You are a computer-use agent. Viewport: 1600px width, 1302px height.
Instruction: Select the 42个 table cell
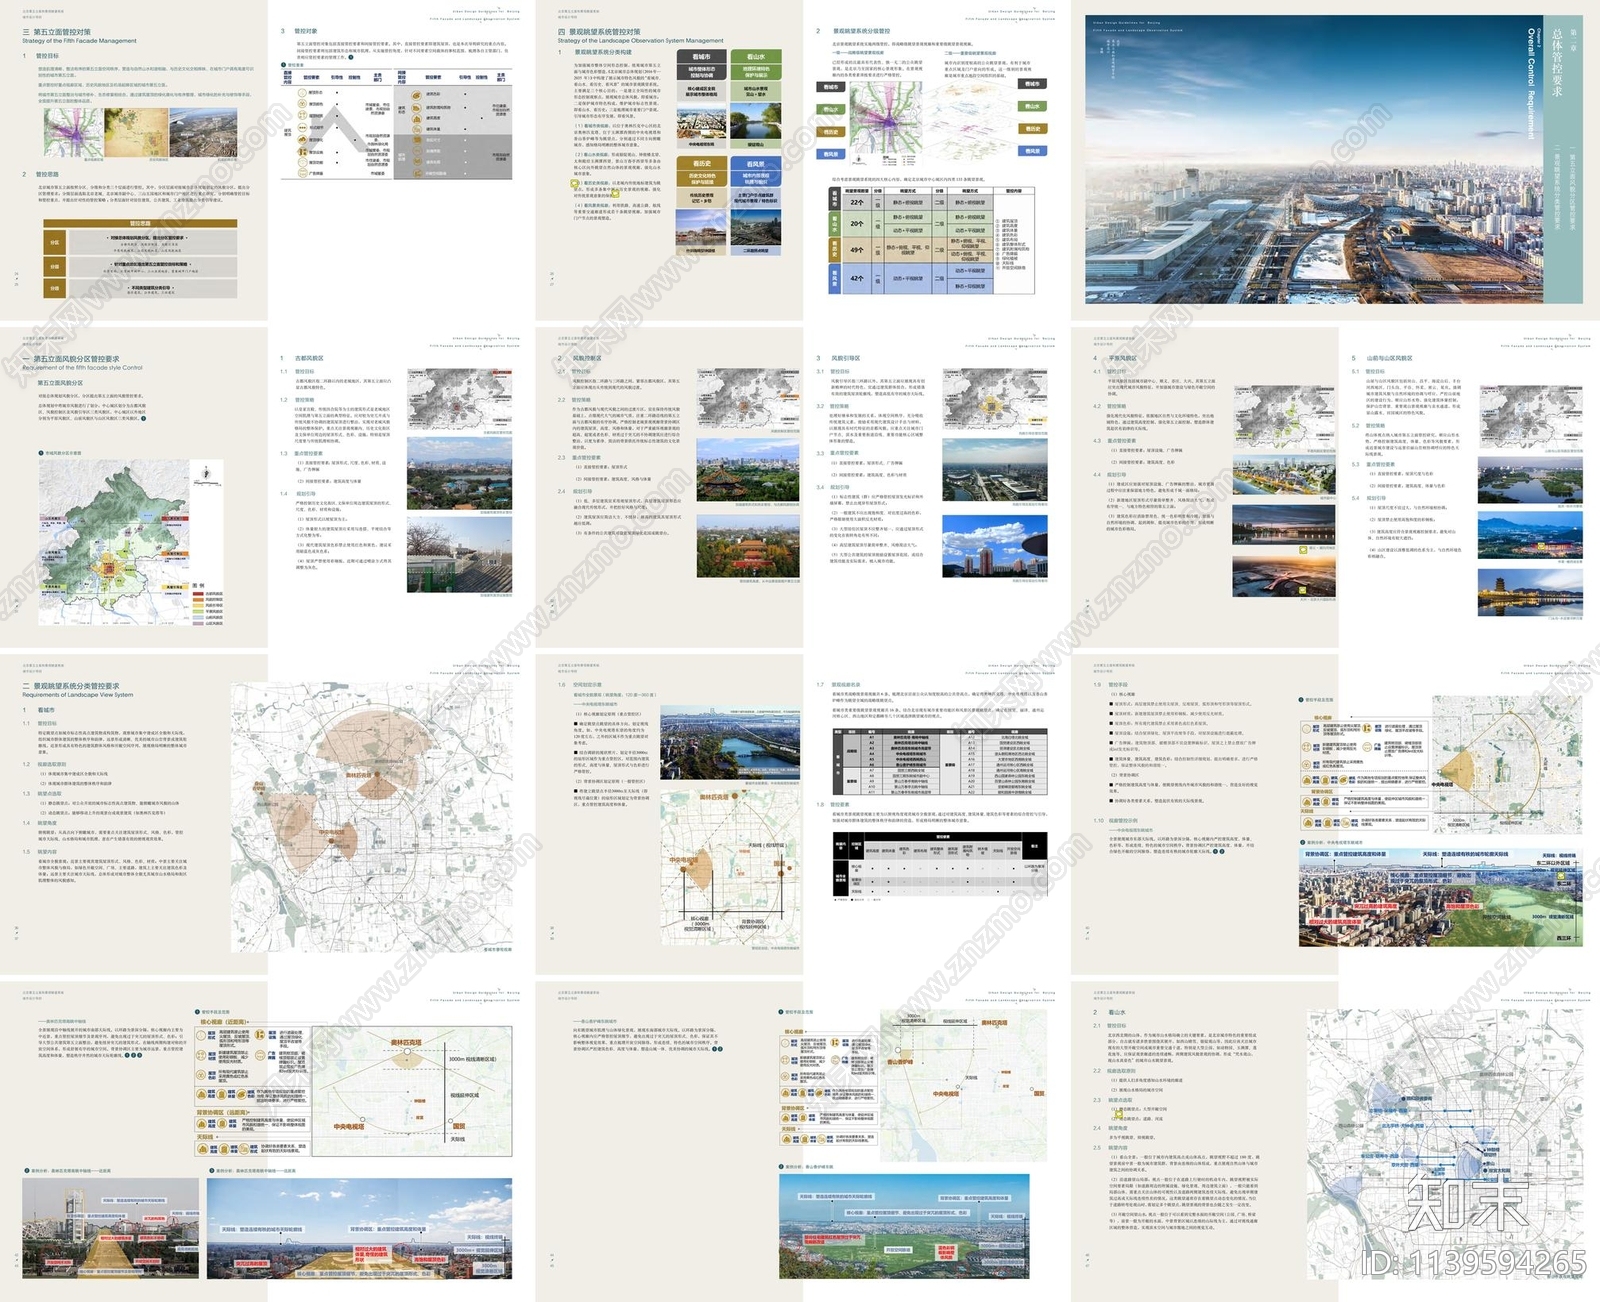(857, 279)
